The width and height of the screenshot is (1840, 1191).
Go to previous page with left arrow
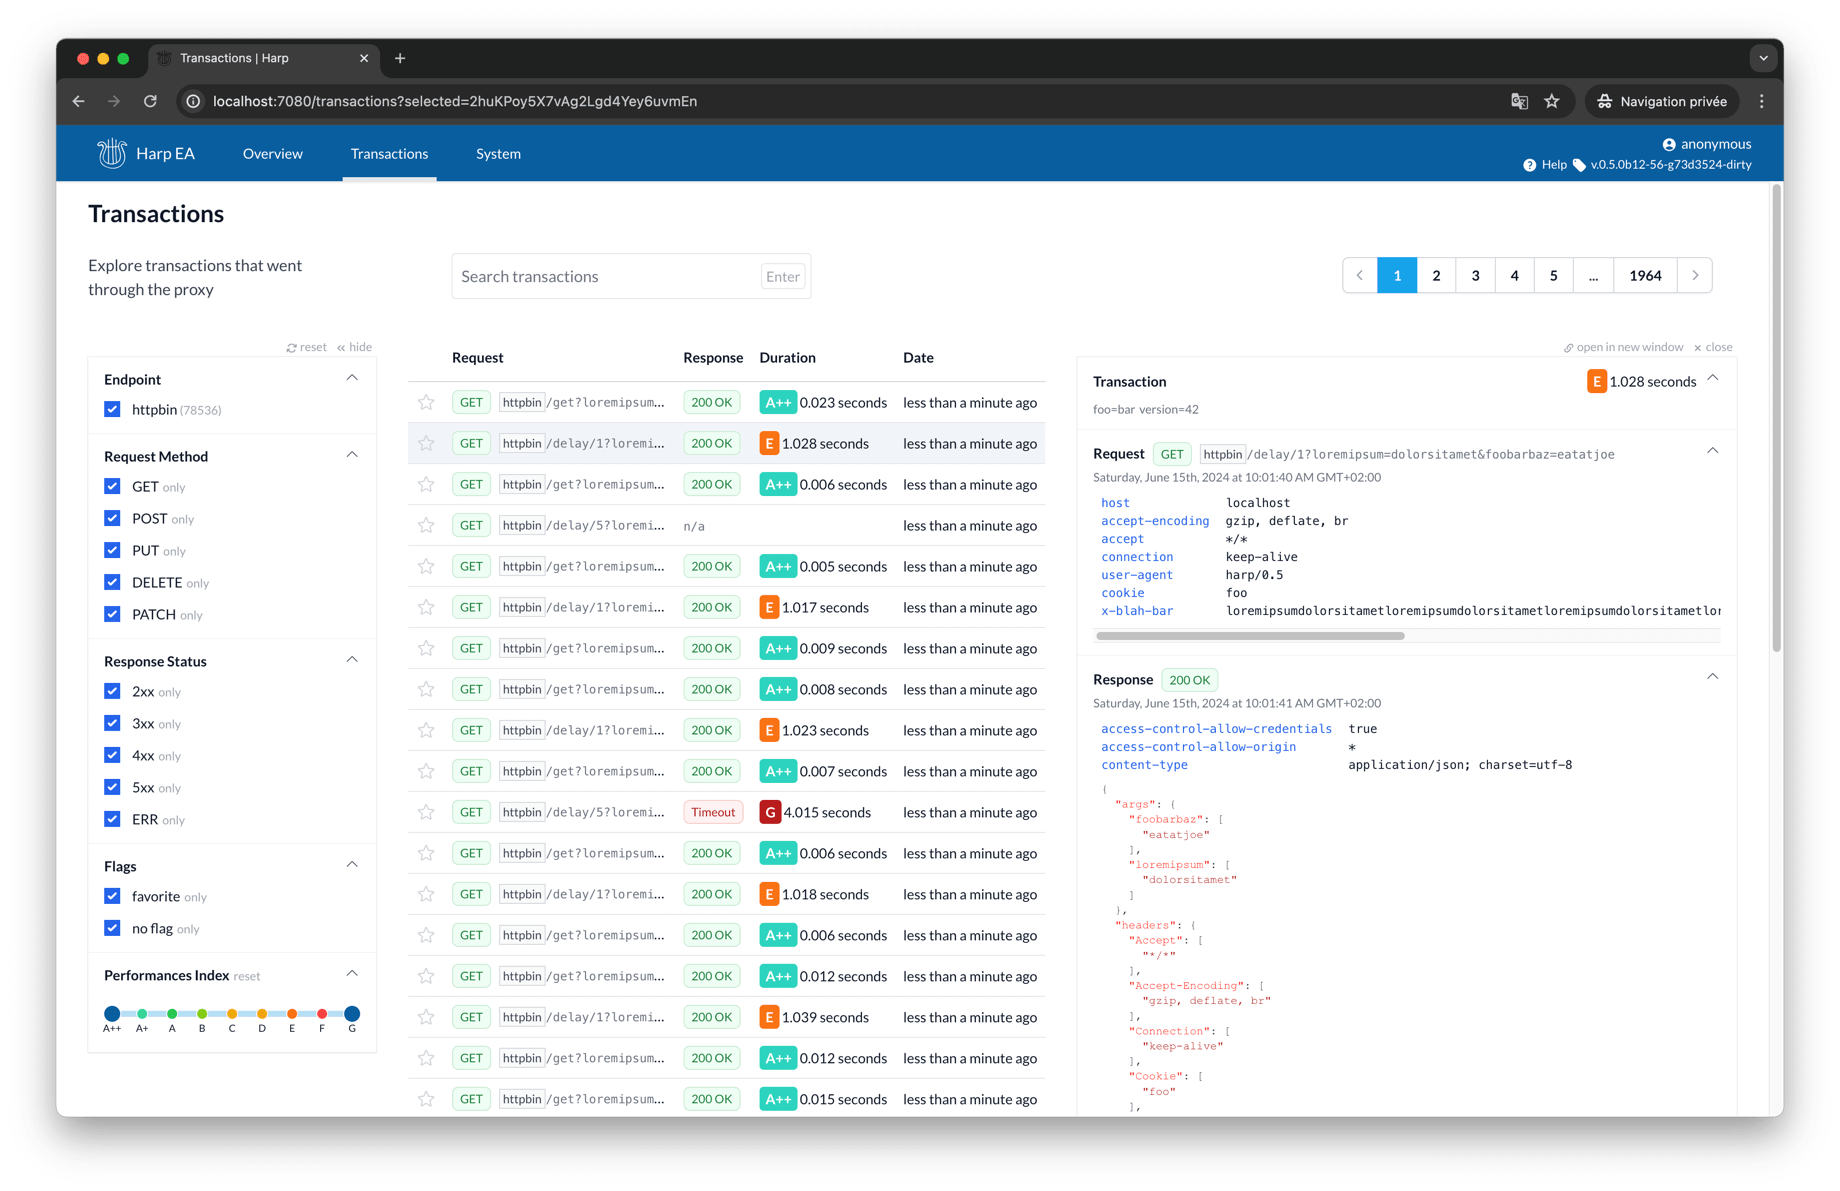[x=1360, y=275]
